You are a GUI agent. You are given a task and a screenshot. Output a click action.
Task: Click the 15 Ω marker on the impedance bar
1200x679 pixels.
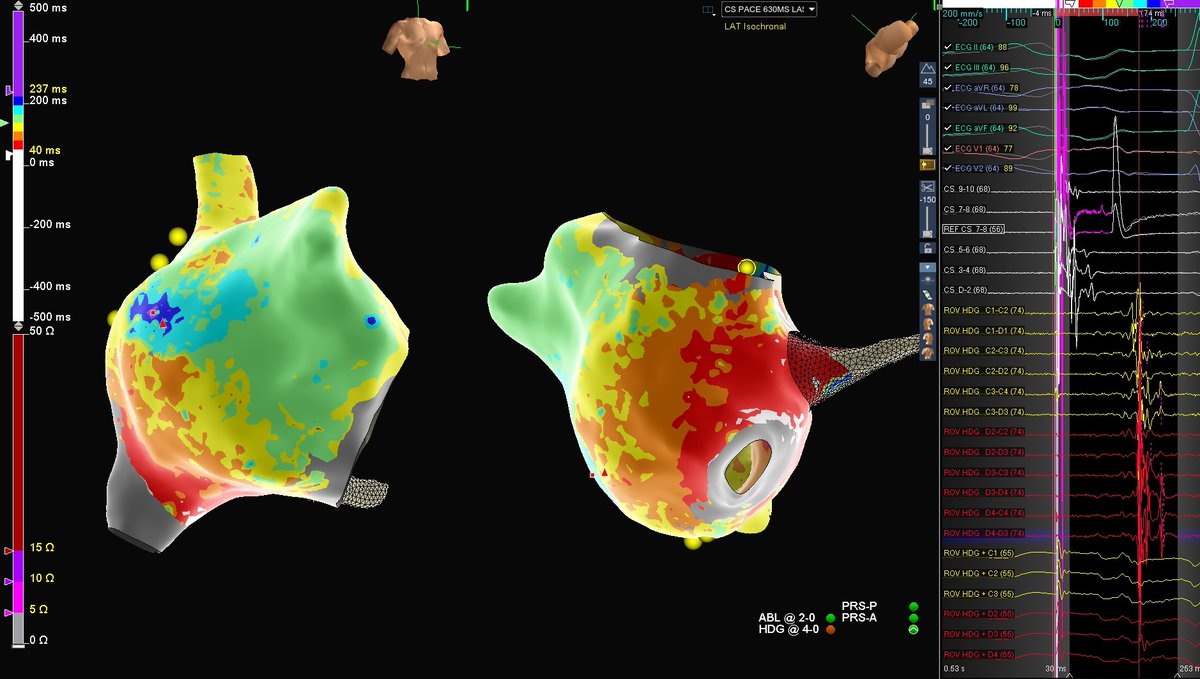(x=10, y=551)
